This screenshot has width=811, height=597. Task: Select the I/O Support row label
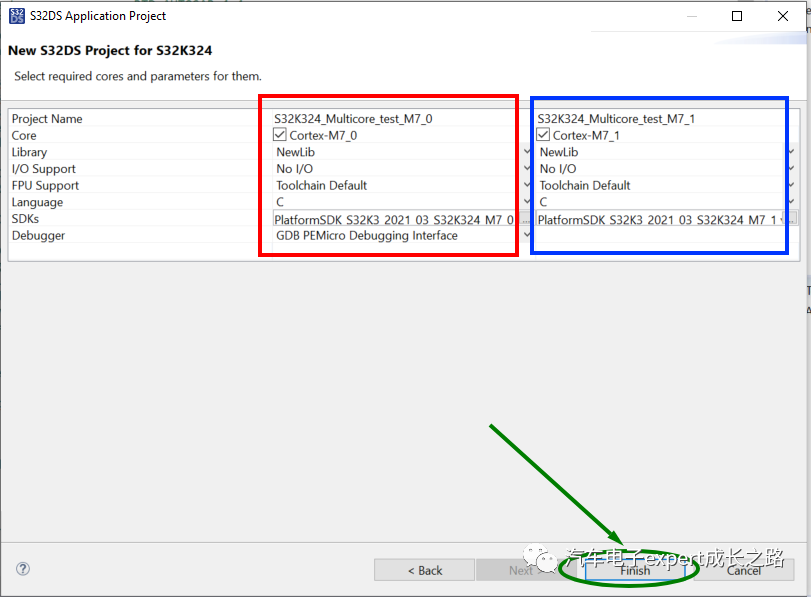(43, 169)
